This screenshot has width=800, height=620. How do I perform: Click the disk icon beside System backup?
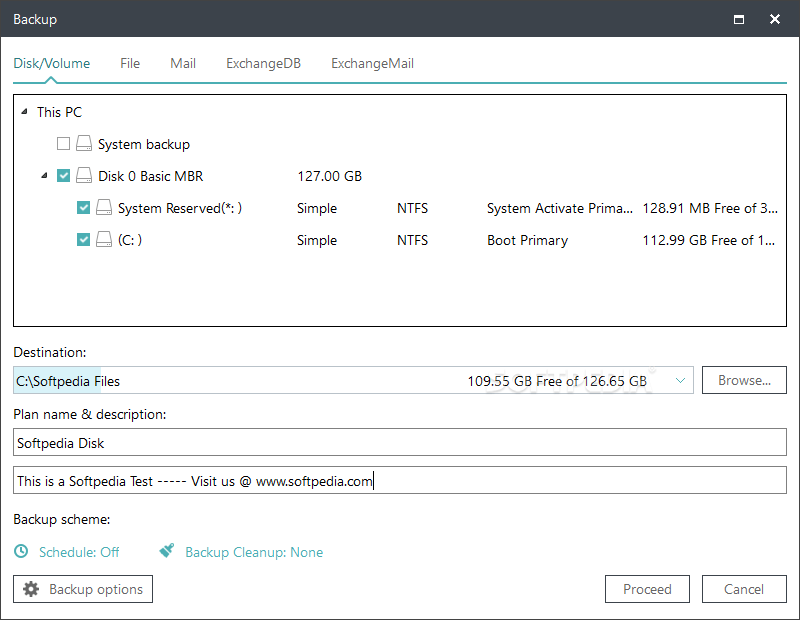pos(84,143)
